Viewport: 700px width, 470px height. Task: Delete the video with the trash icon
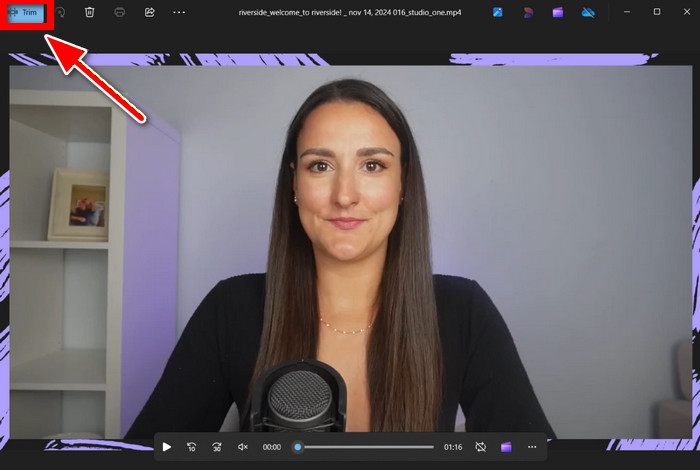point(90,12)
